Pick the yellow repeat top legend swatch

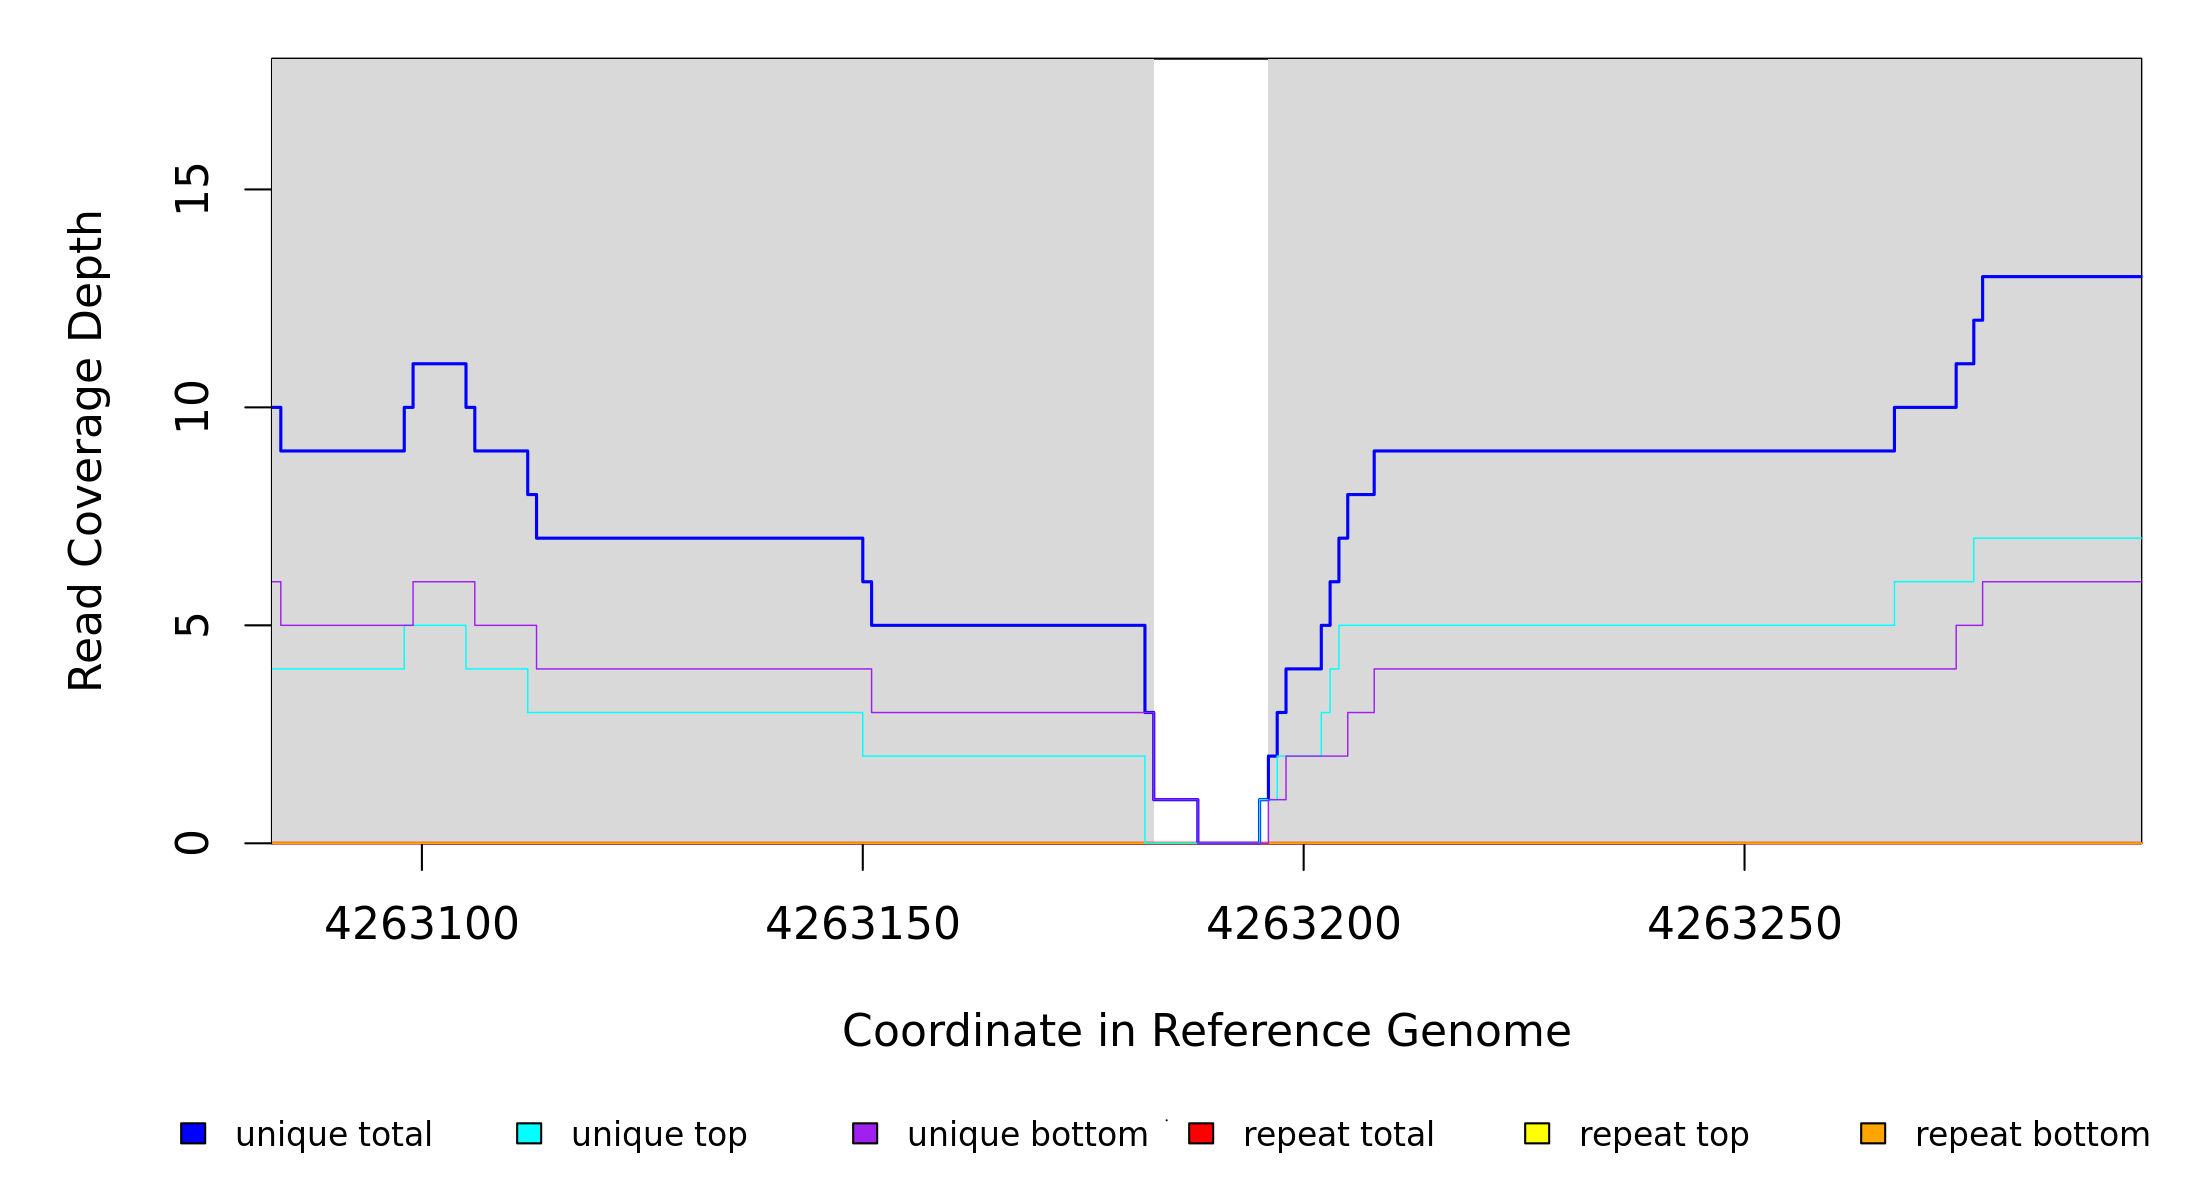pos(1537,1133)
